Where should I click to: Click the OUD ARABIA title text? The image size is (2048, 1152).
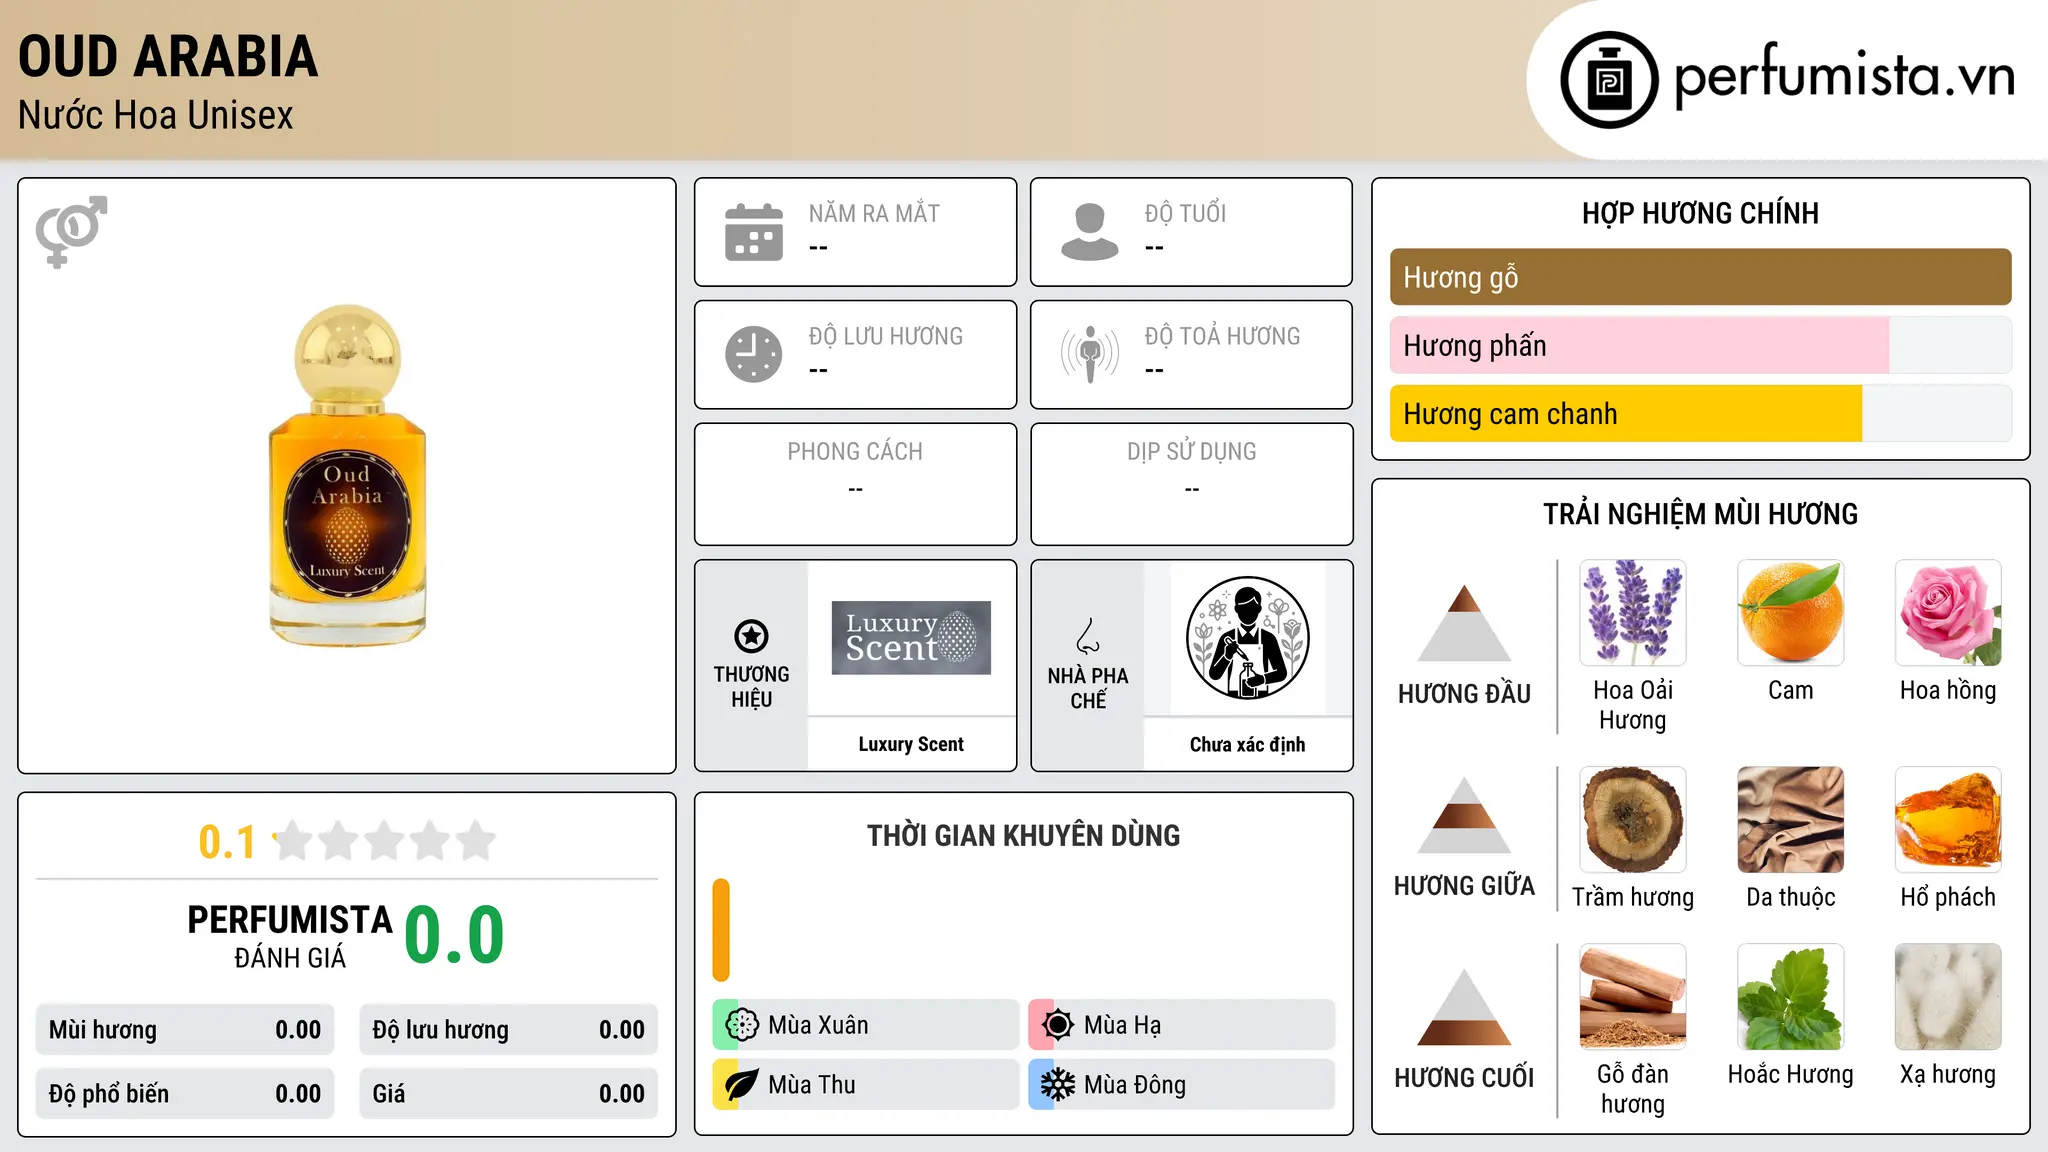pyautogui.click(x=168, y=57)
